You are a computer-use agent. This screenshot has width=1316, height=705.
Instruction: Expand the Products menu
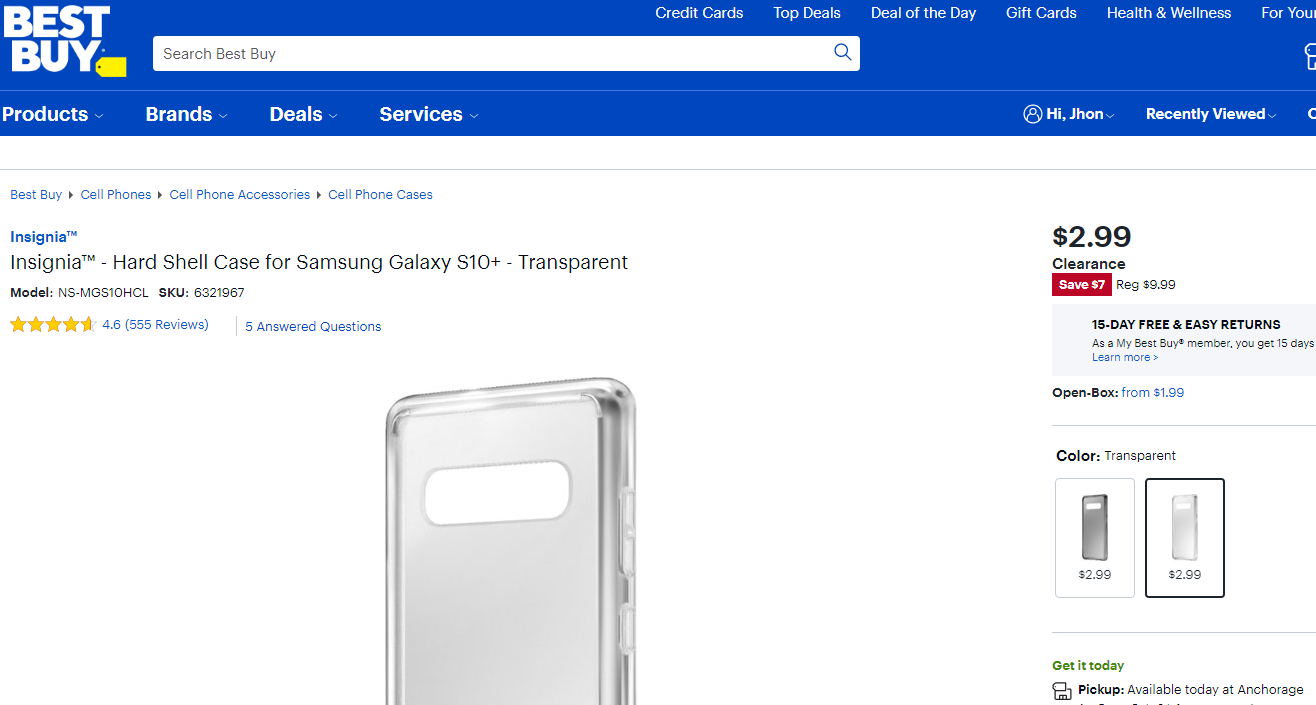click(x=52, y=114)
